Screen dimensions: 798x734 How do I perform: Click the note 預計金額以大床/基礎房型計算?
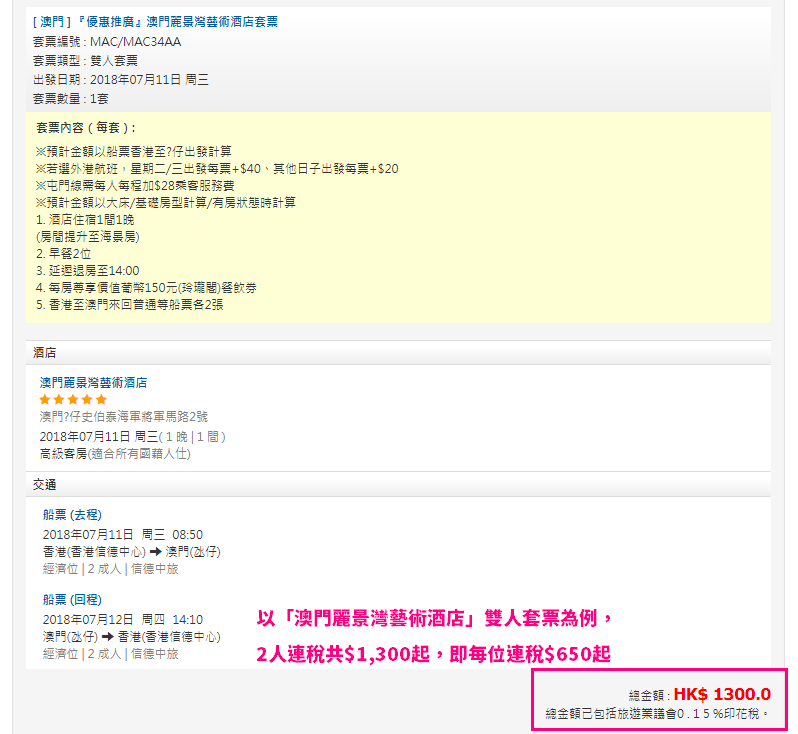pos(165,203)
